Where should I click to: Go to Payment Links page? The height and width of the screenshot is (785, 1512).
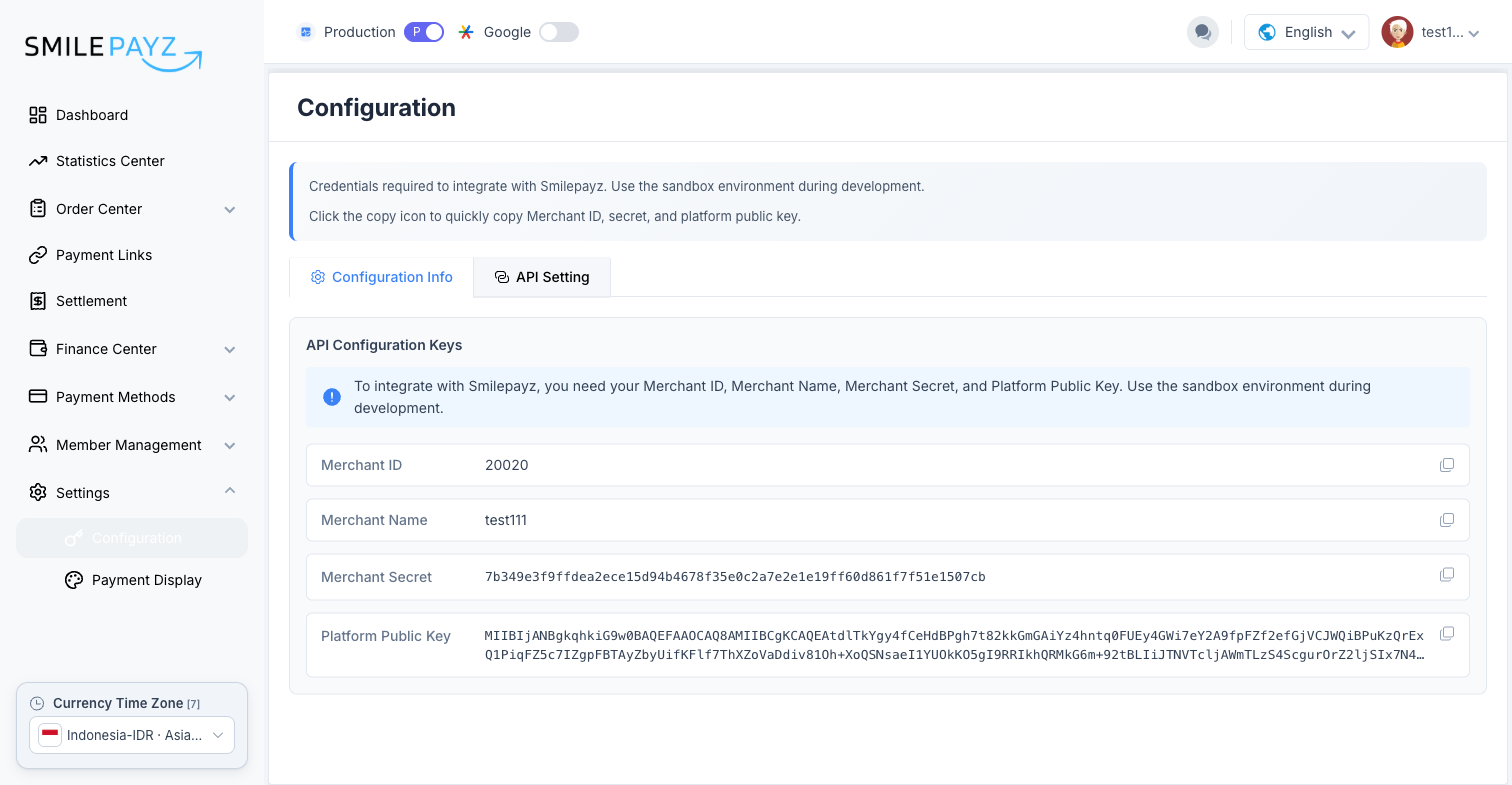click(132, 255)
